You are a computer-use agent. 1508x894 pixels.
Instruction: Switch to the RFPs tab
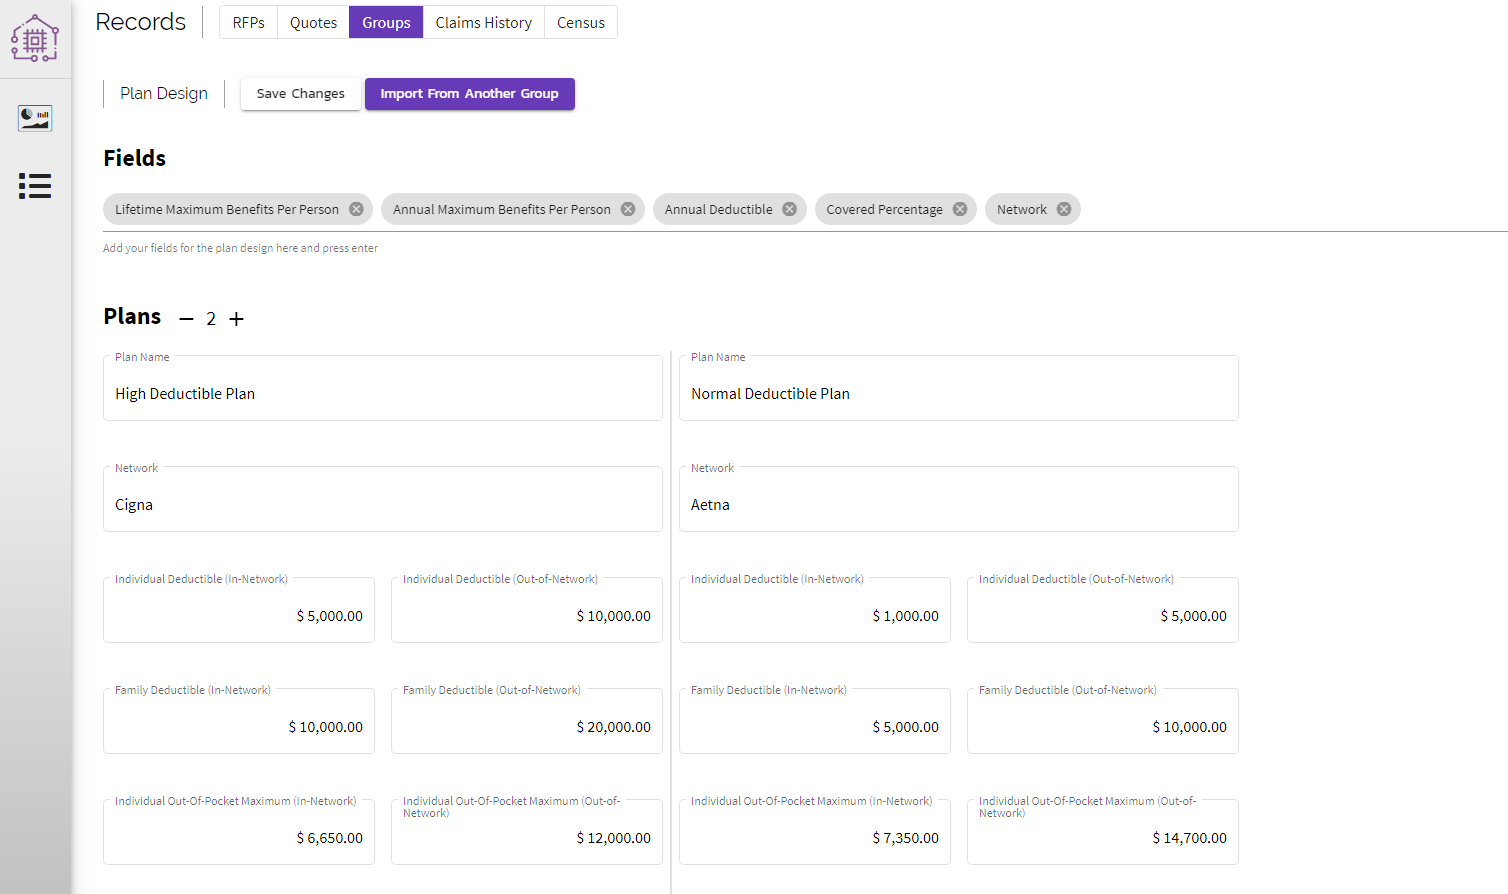tap(247, 22)
